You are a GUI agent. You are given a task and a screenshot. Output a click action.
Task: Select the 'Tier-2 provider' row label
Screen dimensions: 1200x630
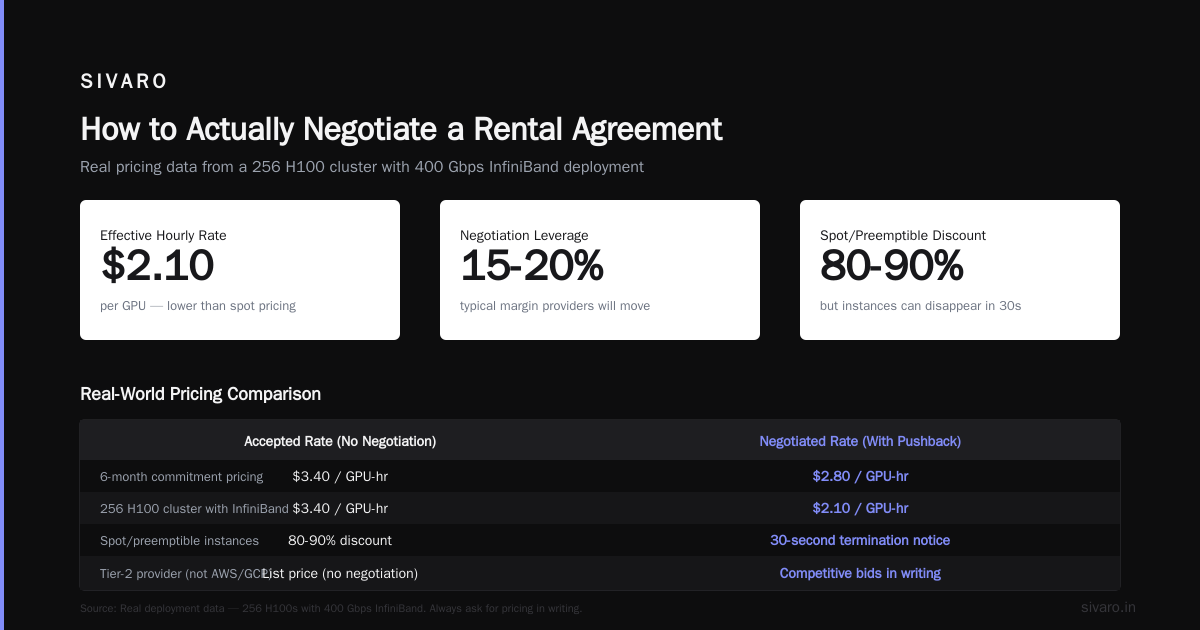click(x=186, y=574)
